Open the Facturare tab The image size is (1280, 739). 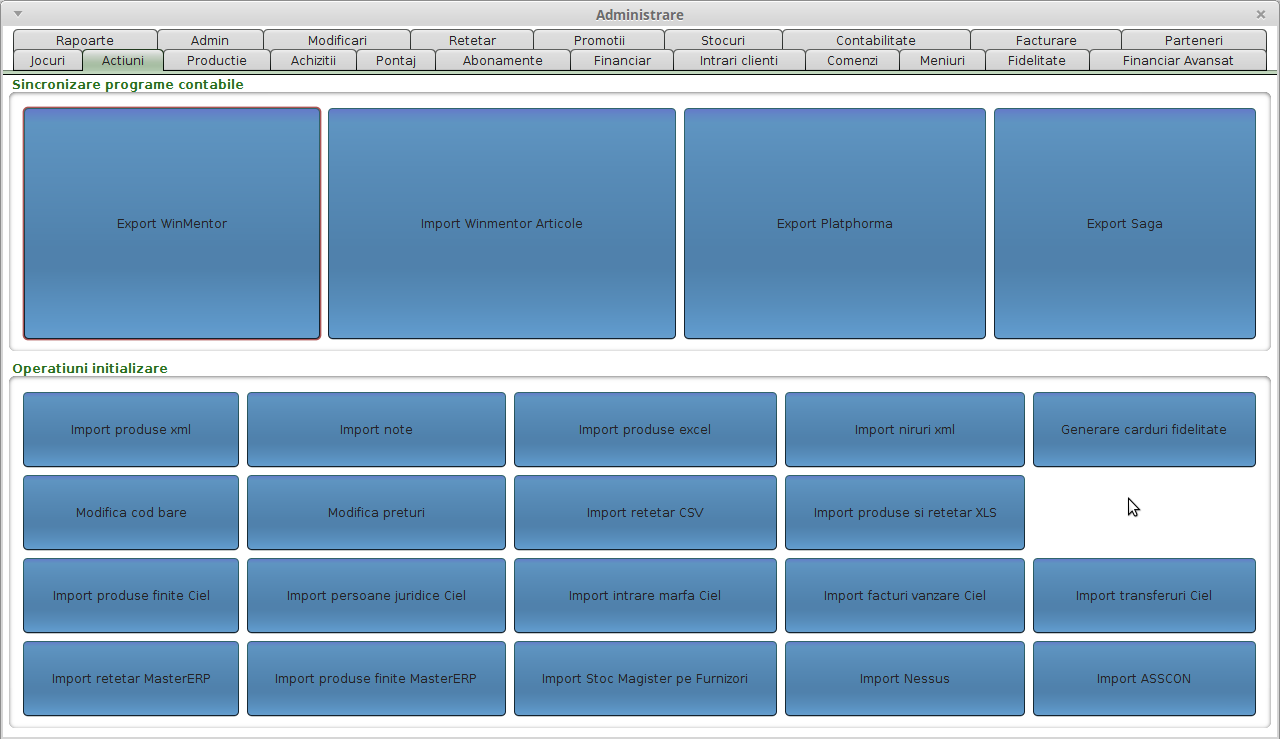[x=1046, y=40]
